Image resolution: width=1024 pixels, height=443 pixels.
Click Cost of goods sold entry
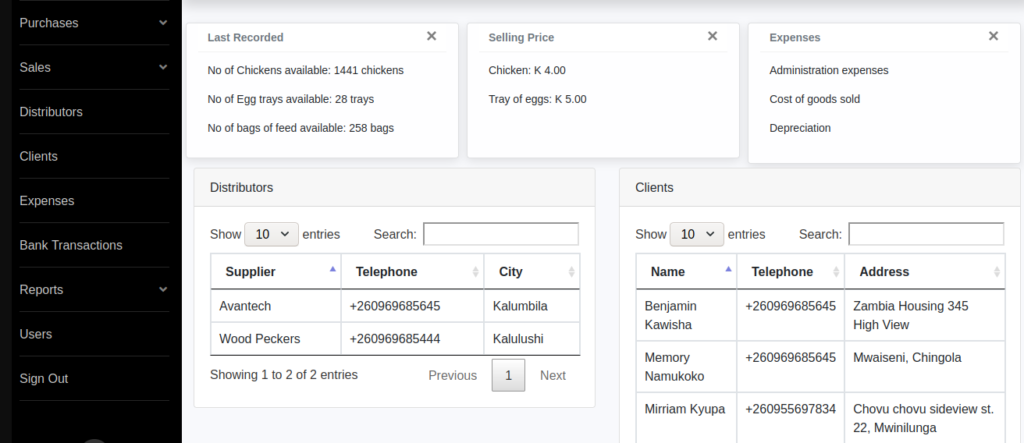pos(814,99)
